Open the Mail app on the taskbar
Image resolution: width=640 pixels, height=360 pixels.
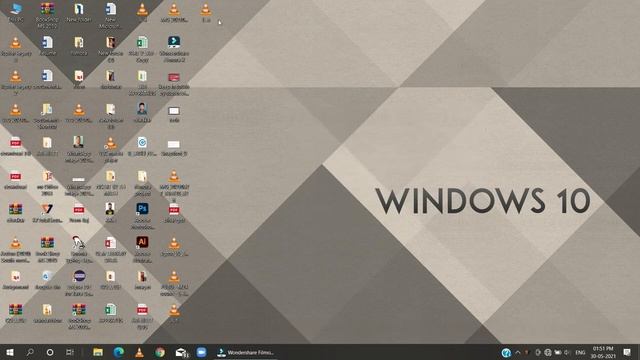point(181,352)
